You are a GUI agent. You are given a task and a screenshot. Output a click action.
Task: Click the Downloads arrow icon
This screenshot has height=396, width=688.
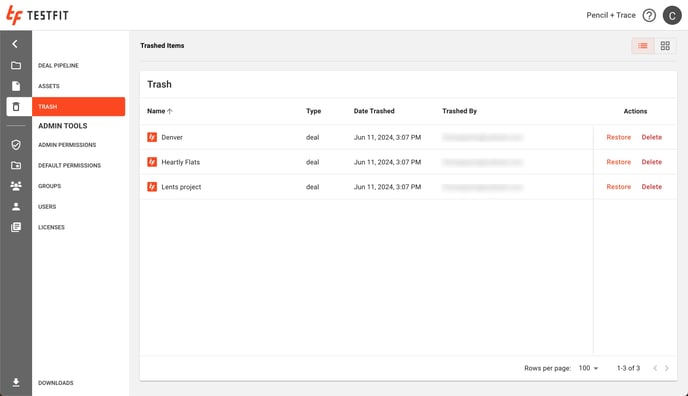[16, 382]
